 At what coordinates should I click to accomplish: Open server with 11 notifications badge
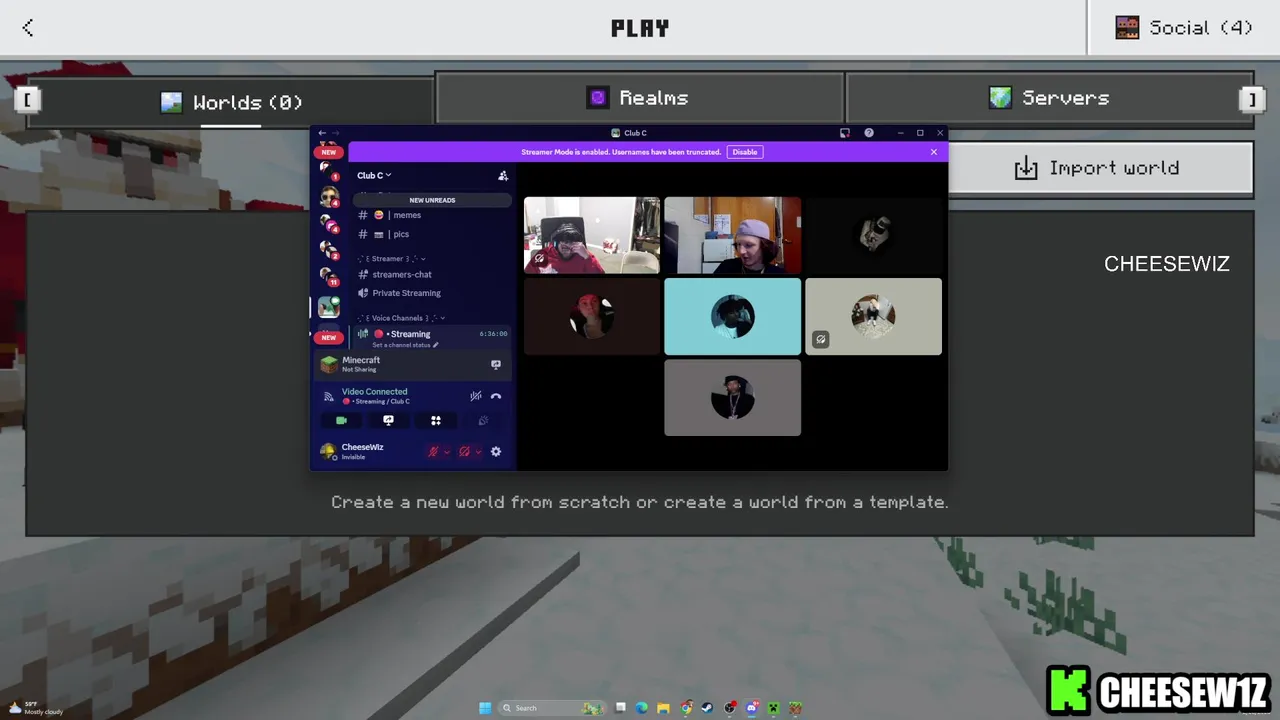(329, 276)
